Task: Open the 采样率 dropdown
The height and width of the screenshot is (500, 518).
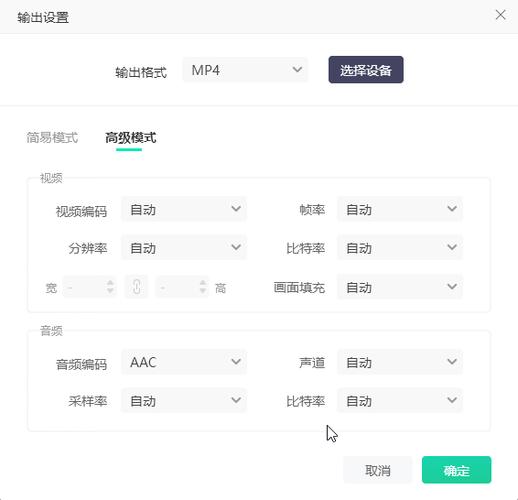Action: coord(184,400)
